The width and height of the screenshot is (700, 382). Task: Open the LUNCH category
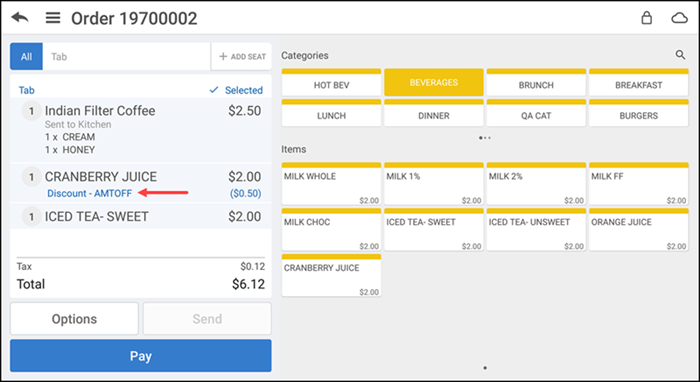[x=331, y=113]
